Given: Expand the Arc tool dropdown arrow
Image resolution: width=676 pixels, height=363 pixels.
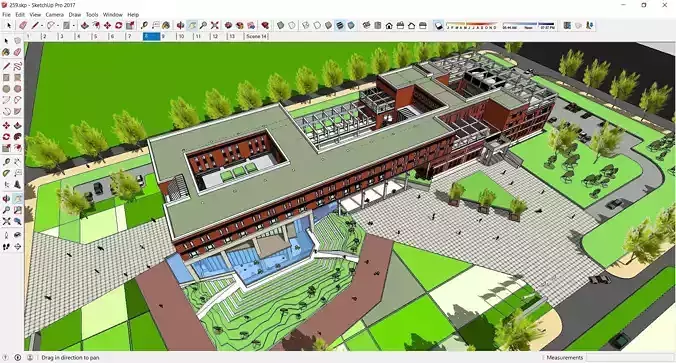Looking at the screenshot, I should click(58, 26).
